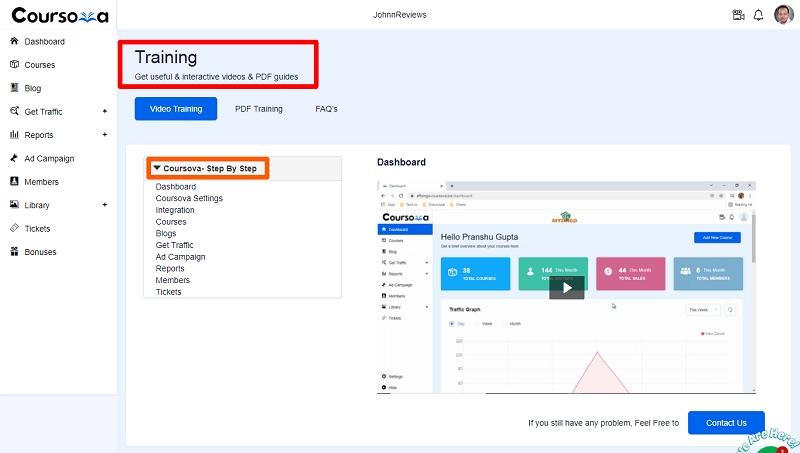Select the Week radio button in video

477,324
